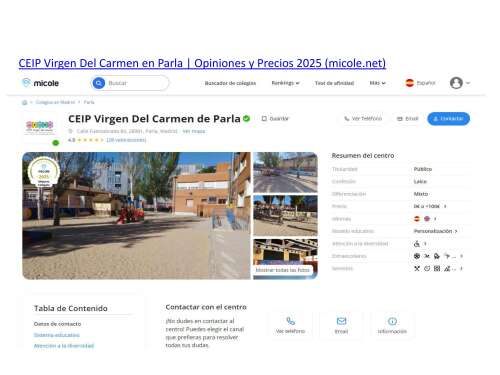
Task: Open the valoraciones reviews link
Action: tap(126, 140)
